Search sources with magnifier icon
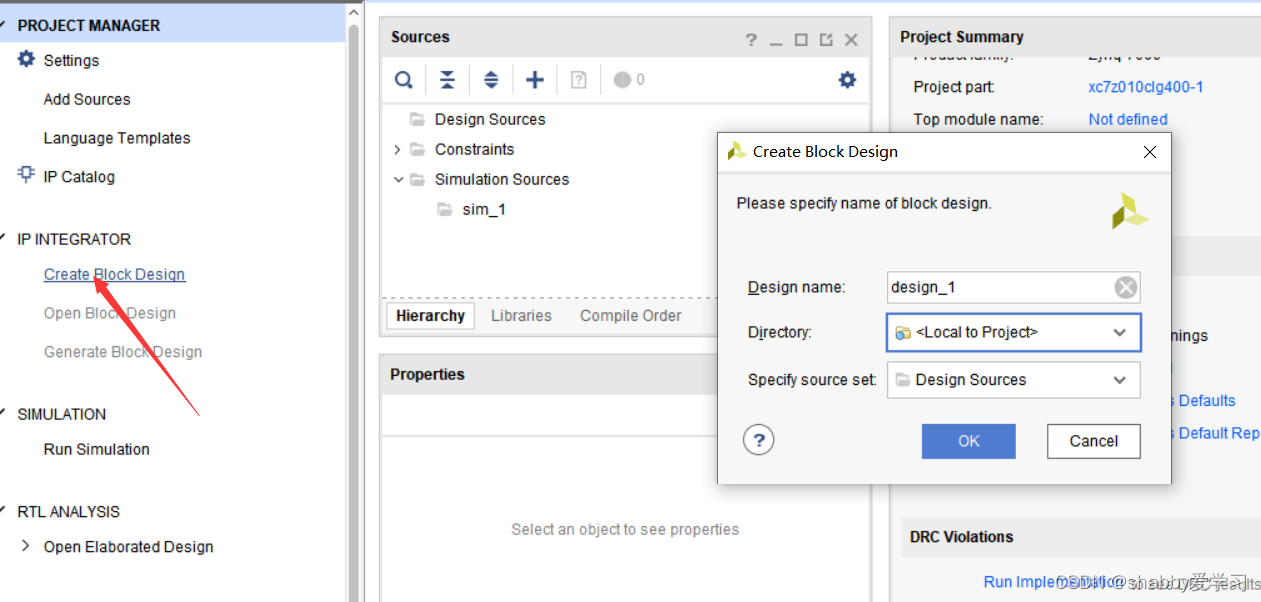Viewport: 1261px width, 602px height. 404,80
